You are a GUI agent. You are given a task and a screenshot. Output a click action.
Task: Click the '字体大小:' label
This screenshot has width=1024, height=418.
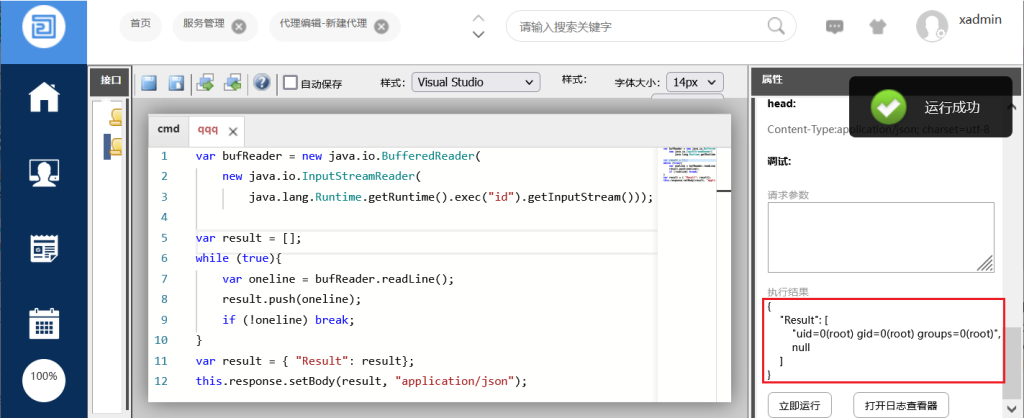point(637,83)
